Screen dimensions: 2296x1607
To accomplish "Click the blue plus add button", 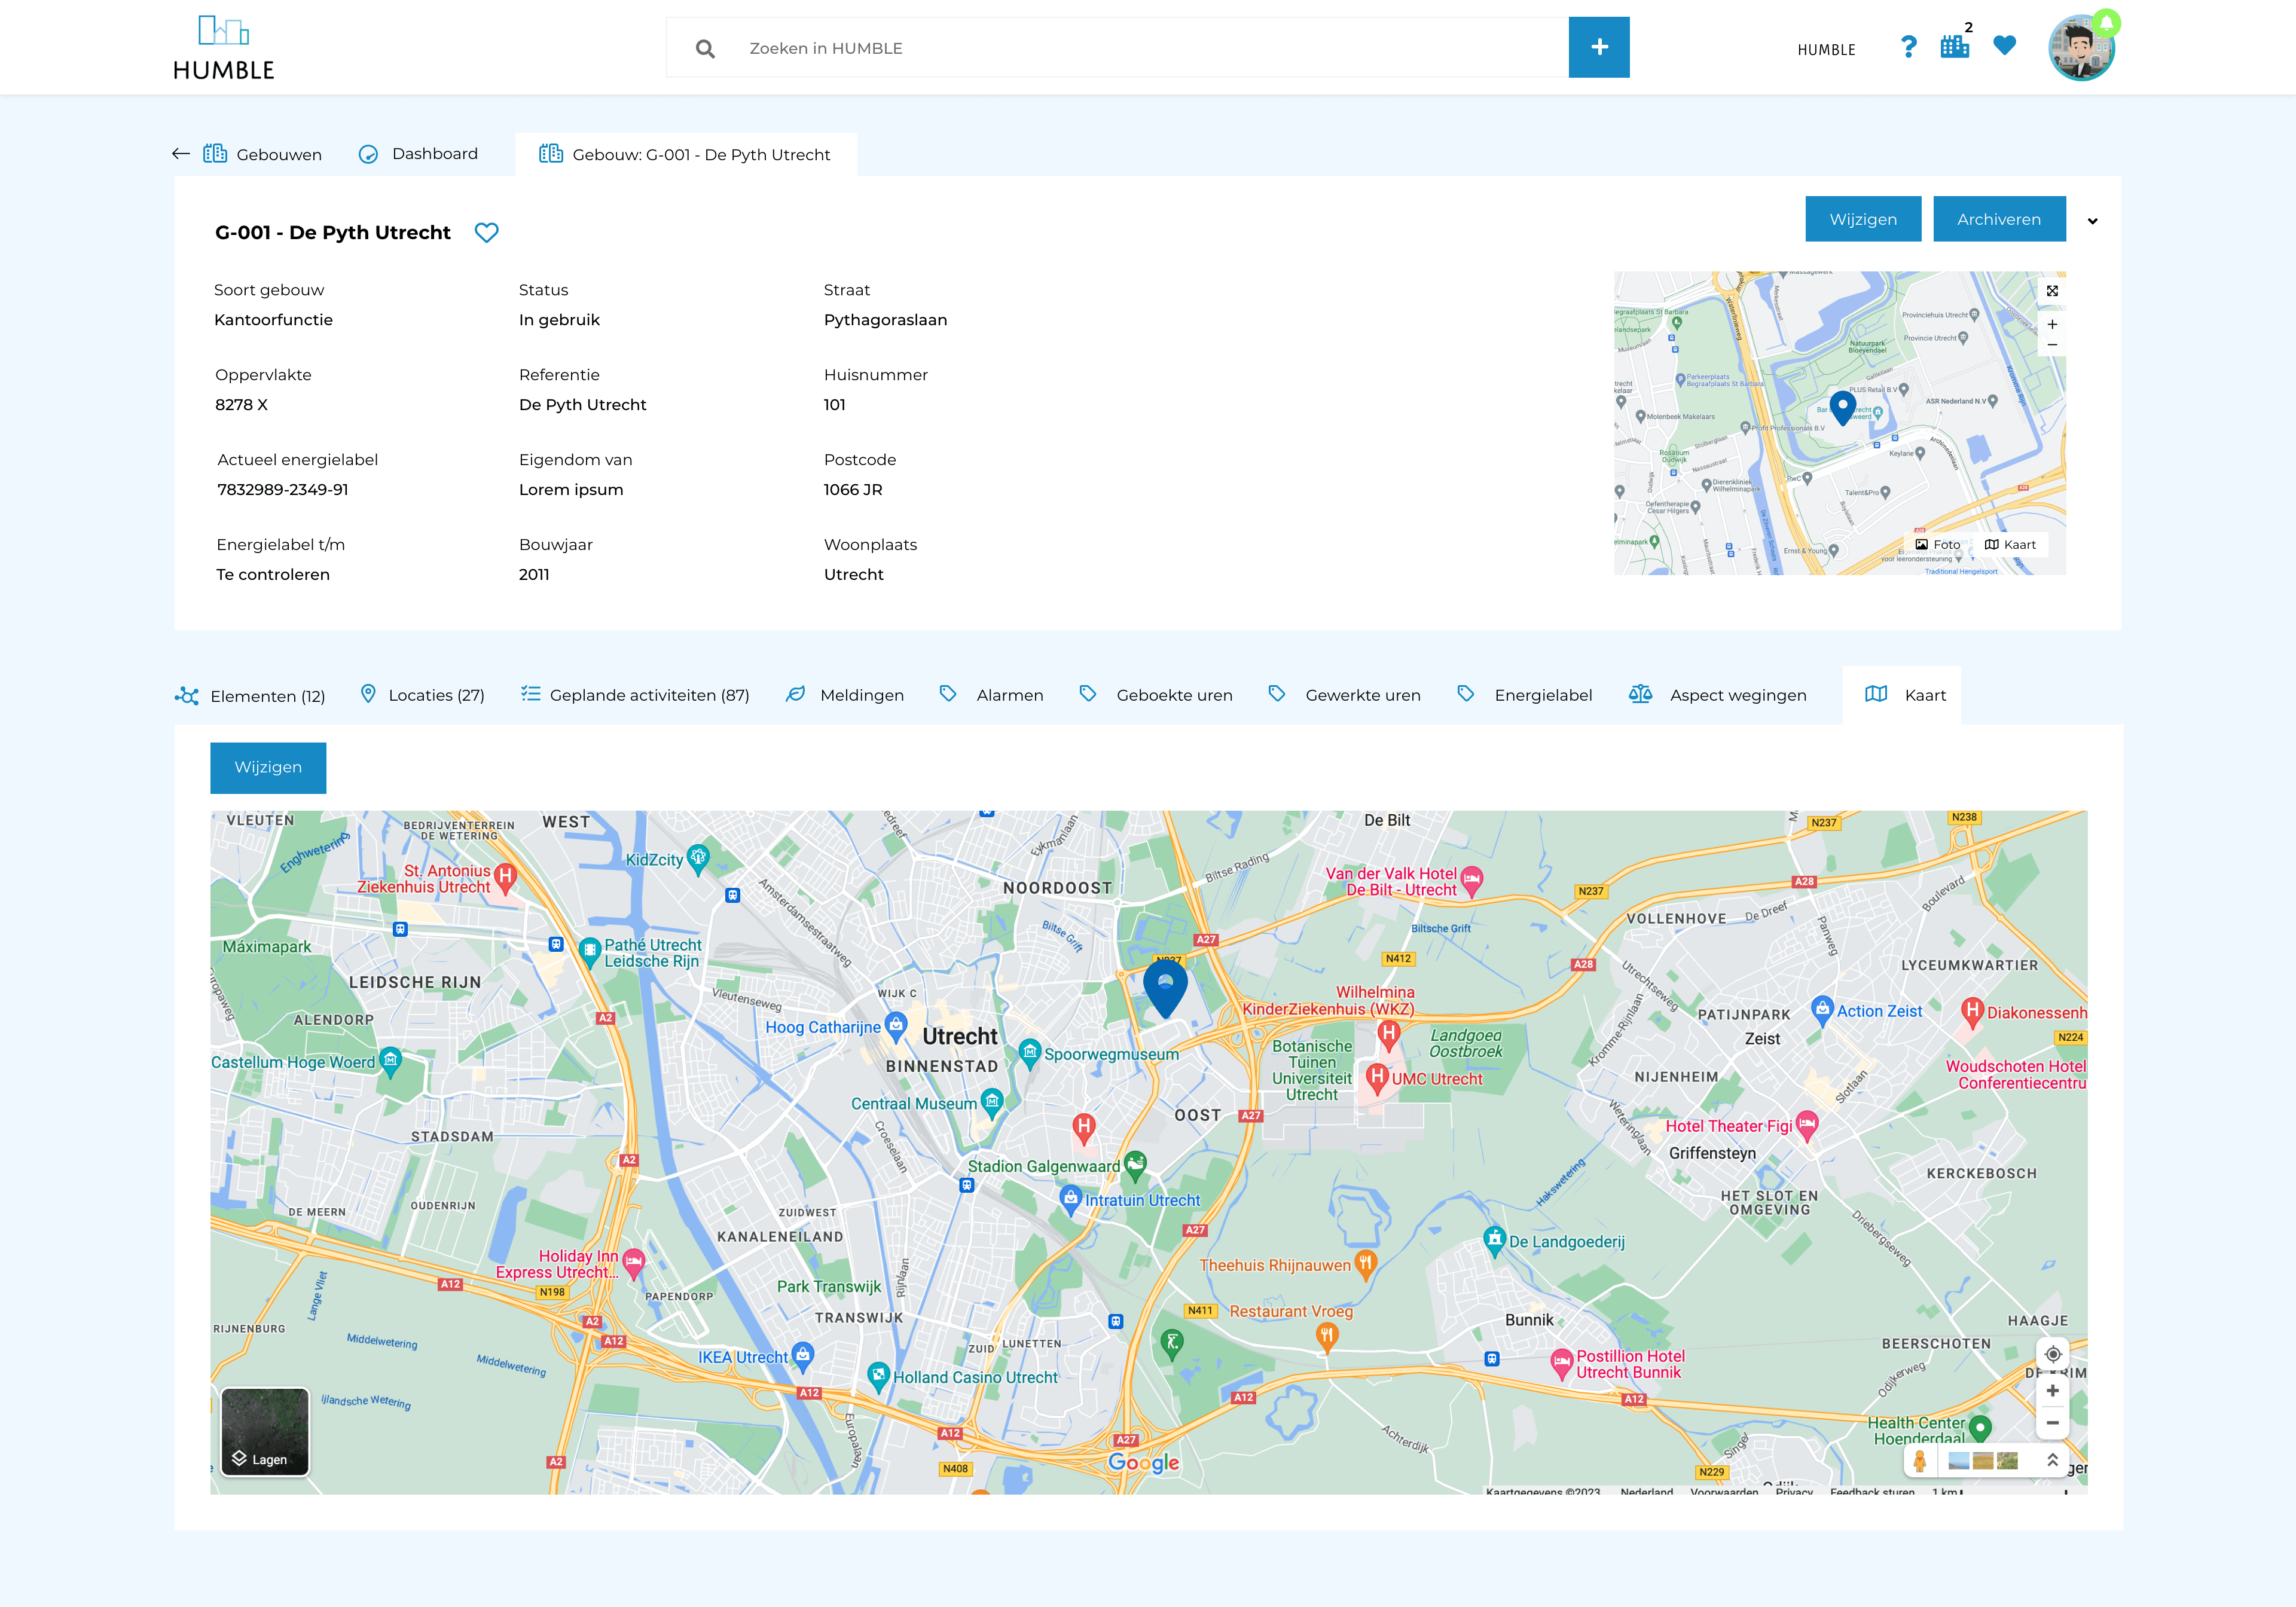I will [x=1598, y=47].
